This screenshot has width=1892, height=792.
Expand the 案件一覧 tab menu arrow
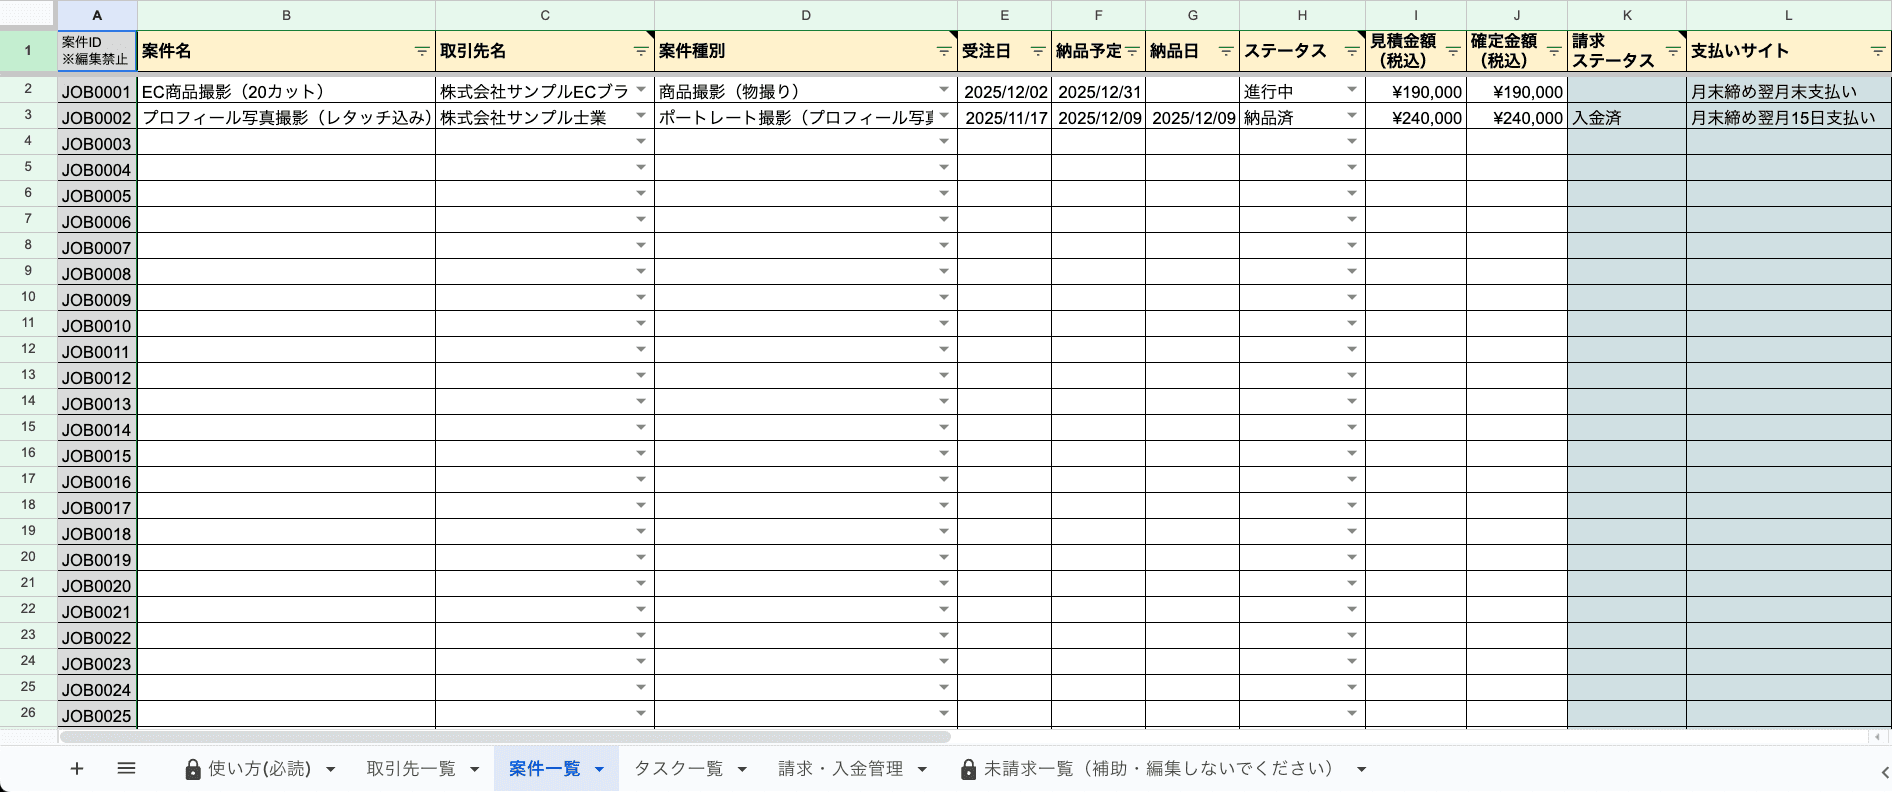coord(599,769)
